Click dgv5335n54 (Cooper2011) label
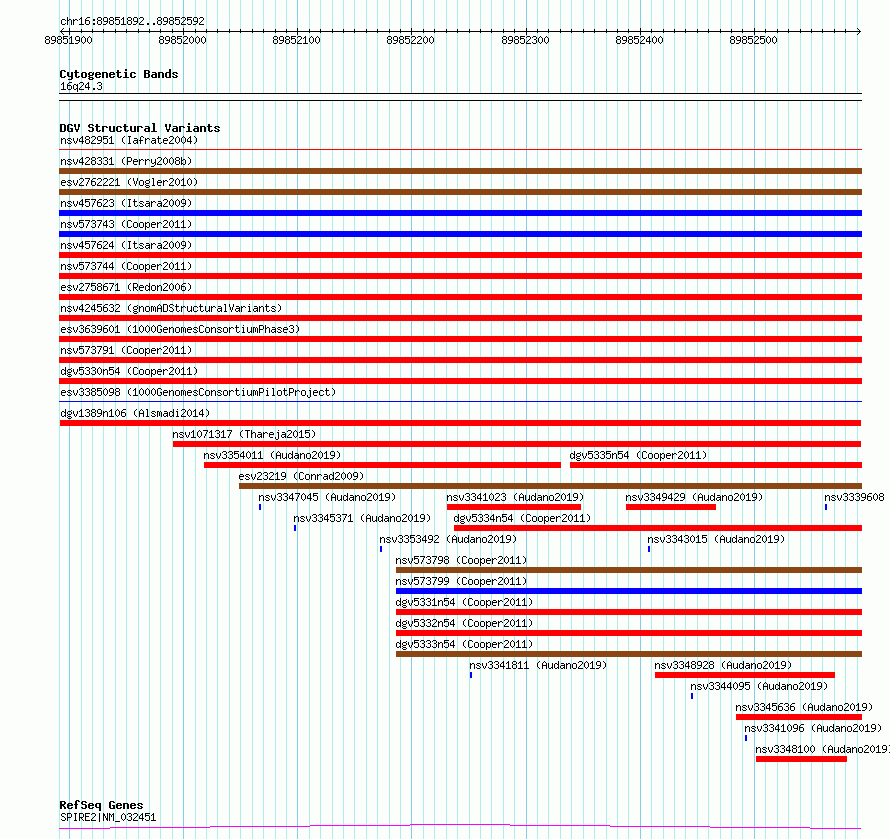Screen dimensions: 890x839 (639, 455)
